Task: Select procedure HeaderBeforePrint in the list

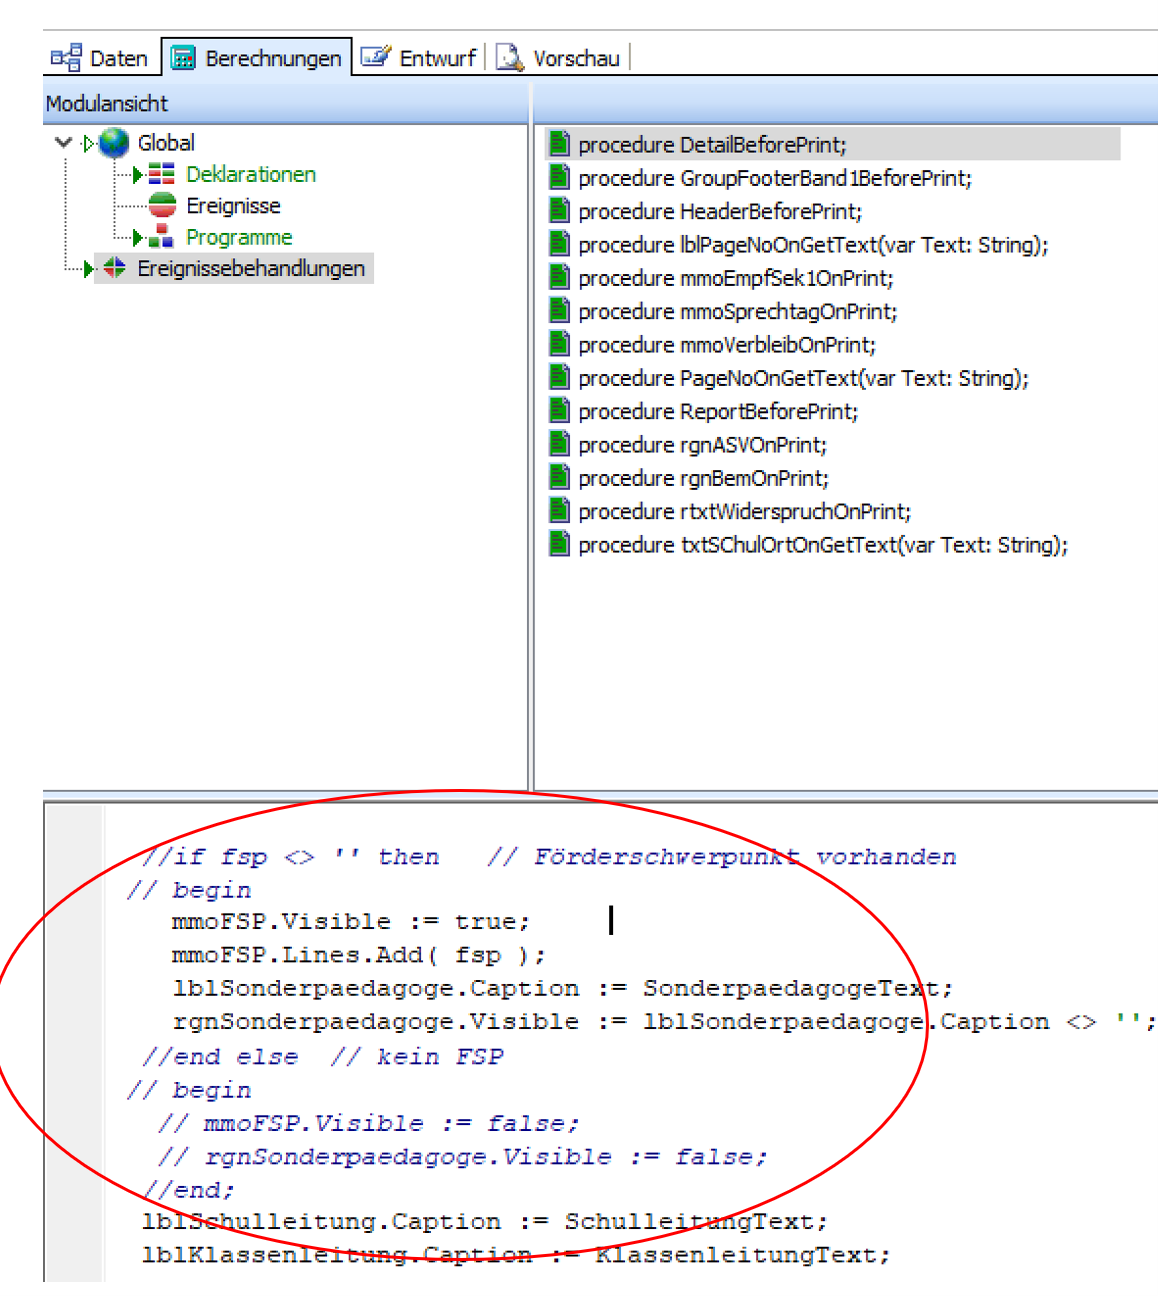Action: 719,211
